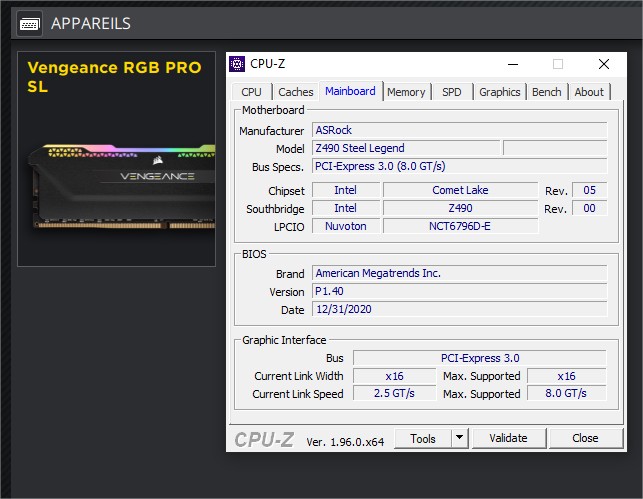Screen dimensions: 643x499
Task: Switch to the CPU tab
Action: click(x=251, y=92)
